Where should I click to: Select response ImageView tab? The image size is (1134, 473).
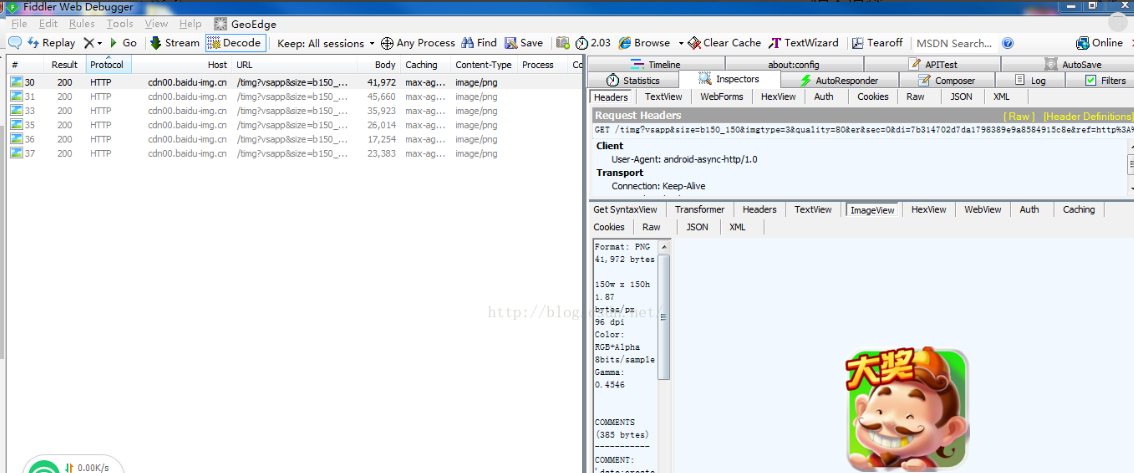(872, 210)
